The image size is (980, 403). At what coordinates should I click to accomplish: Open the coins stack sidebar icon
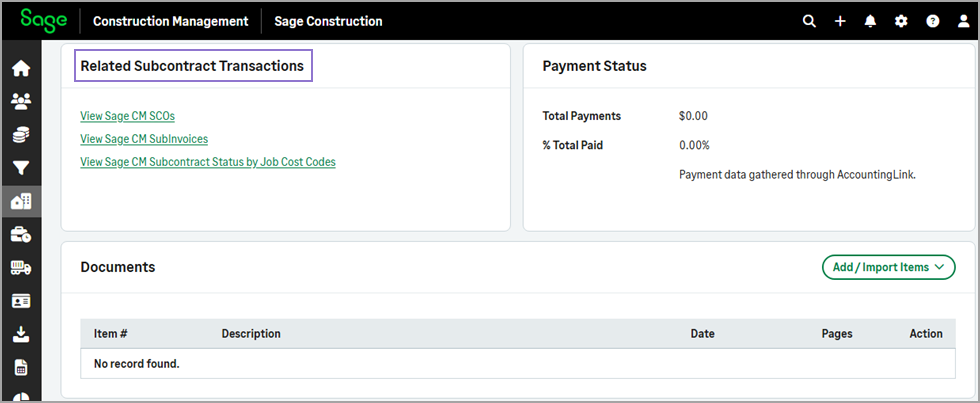pyautogui.click(x=21, y=134)
